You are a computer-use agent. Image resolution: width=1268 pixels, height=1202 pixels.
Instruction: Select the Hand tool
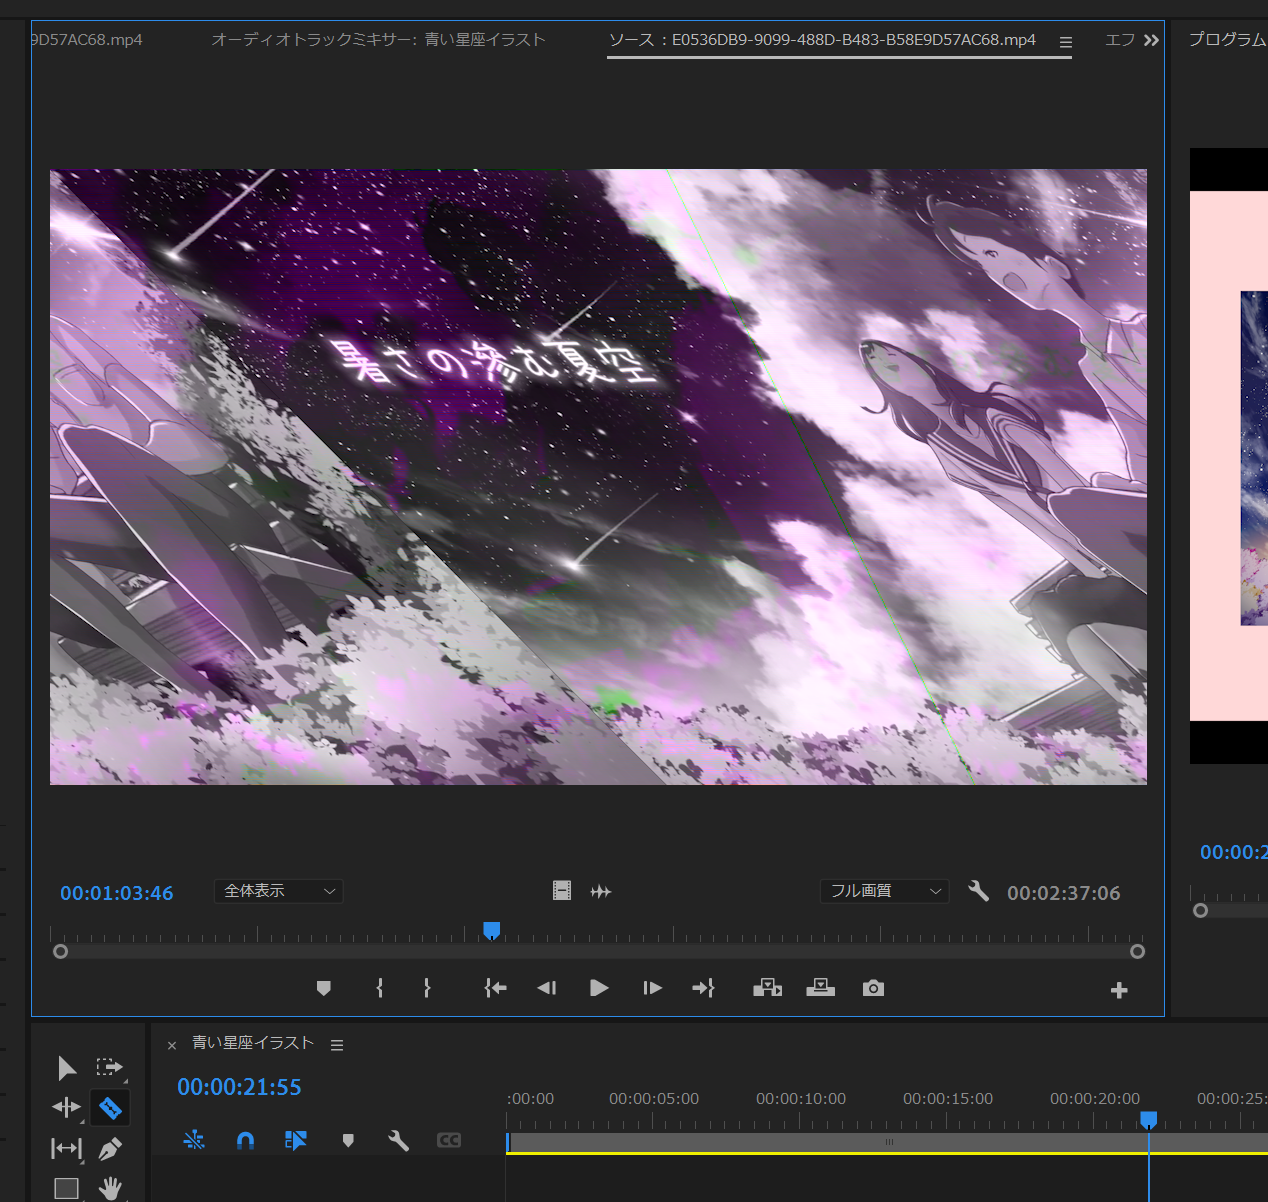pyautogui.click(x=110, y=1188)
